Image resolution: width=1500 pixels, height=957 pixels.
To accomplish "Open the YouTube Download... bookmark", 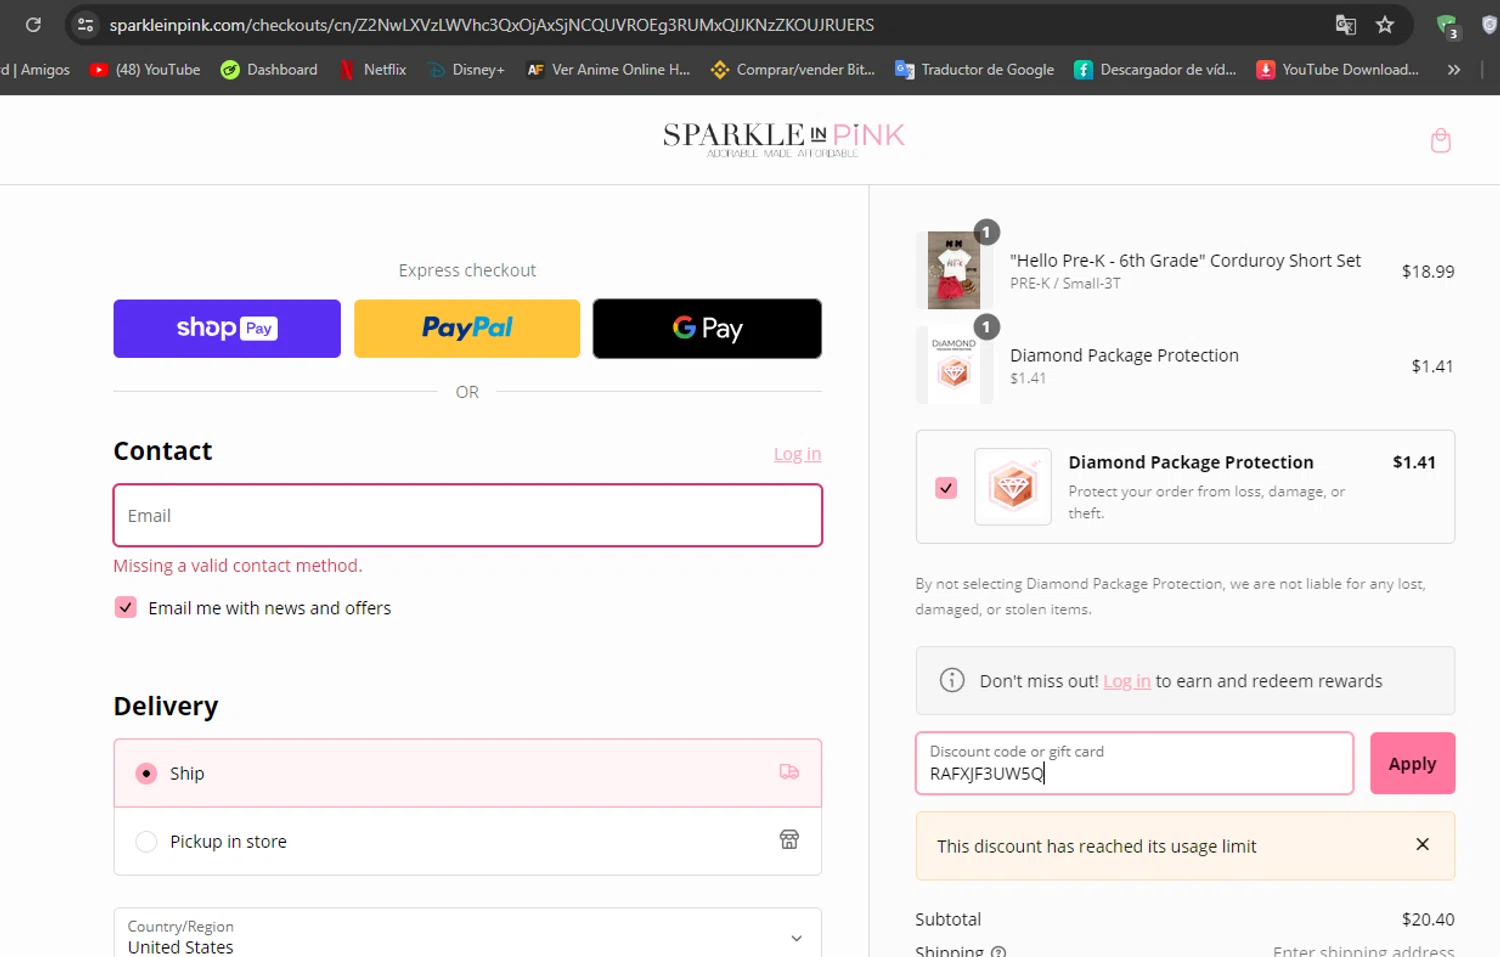I will tap(1338, 70).
